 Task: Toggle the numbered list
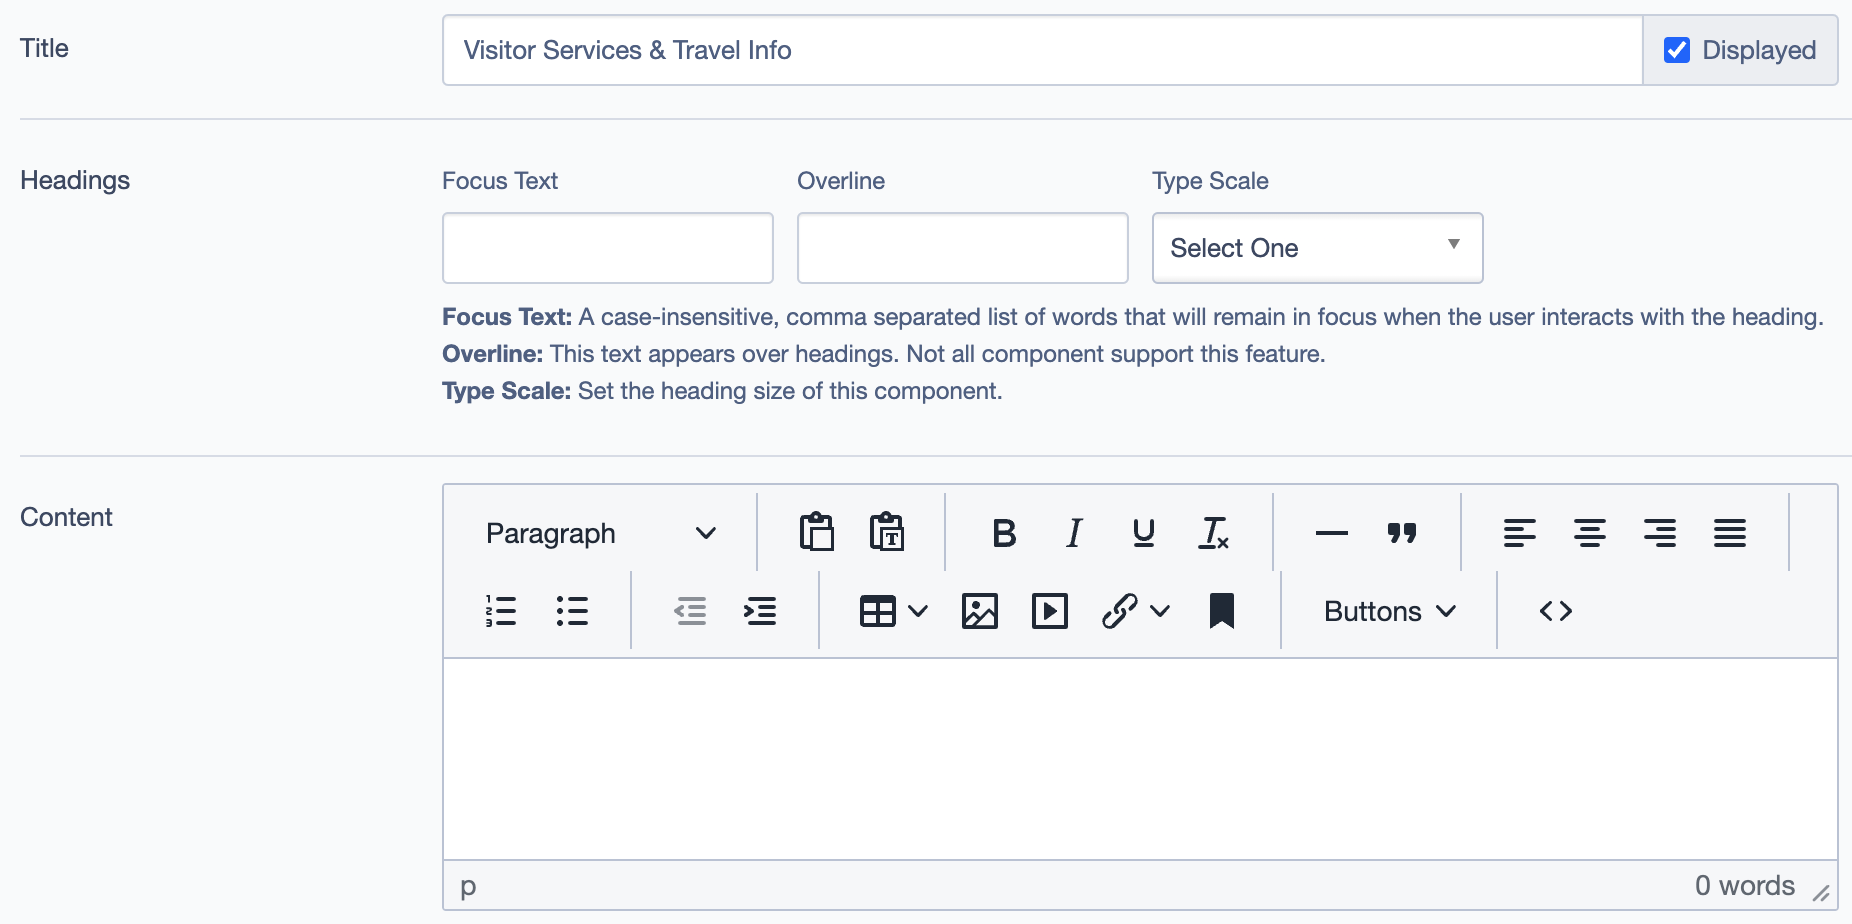501,611
